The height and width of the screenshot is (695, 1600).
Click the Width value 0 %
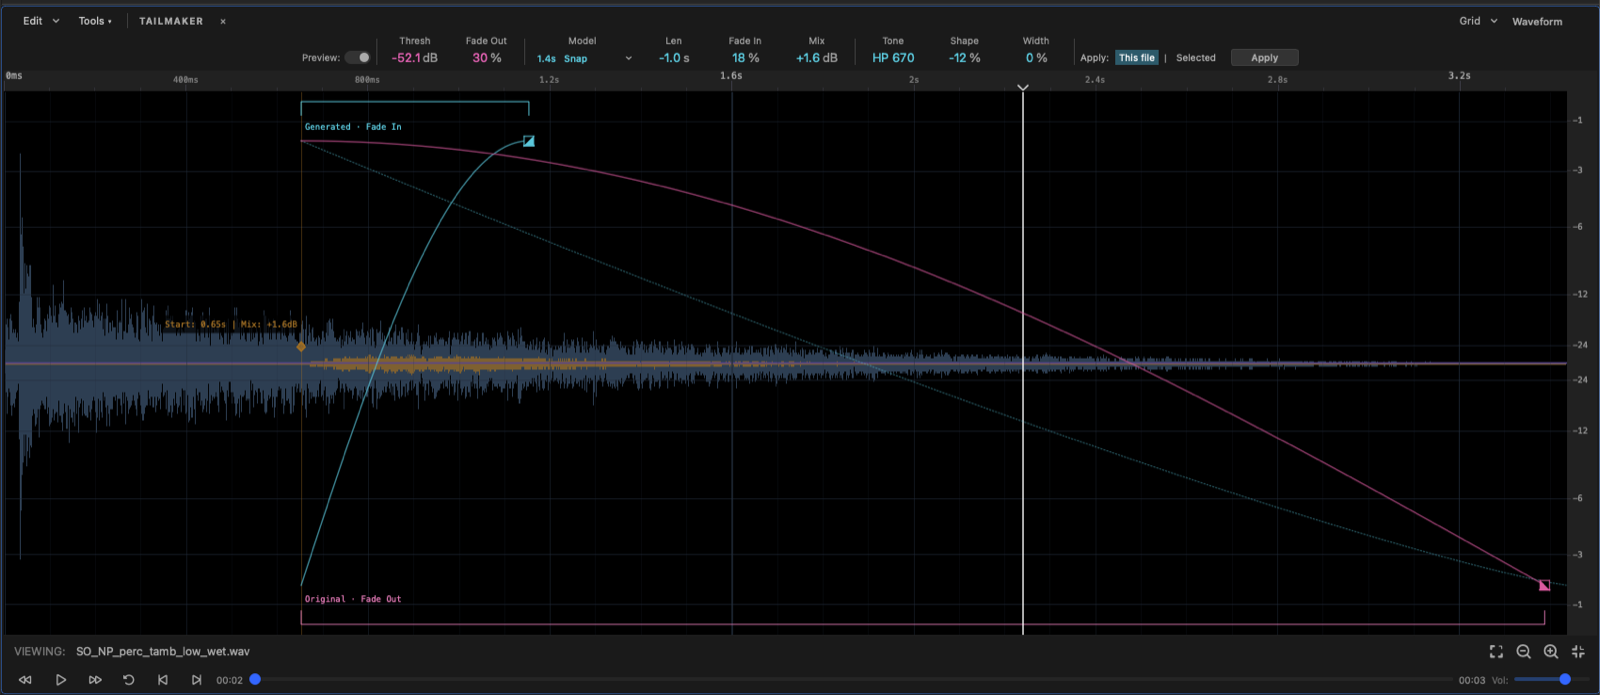click(x=1036, y=58)
